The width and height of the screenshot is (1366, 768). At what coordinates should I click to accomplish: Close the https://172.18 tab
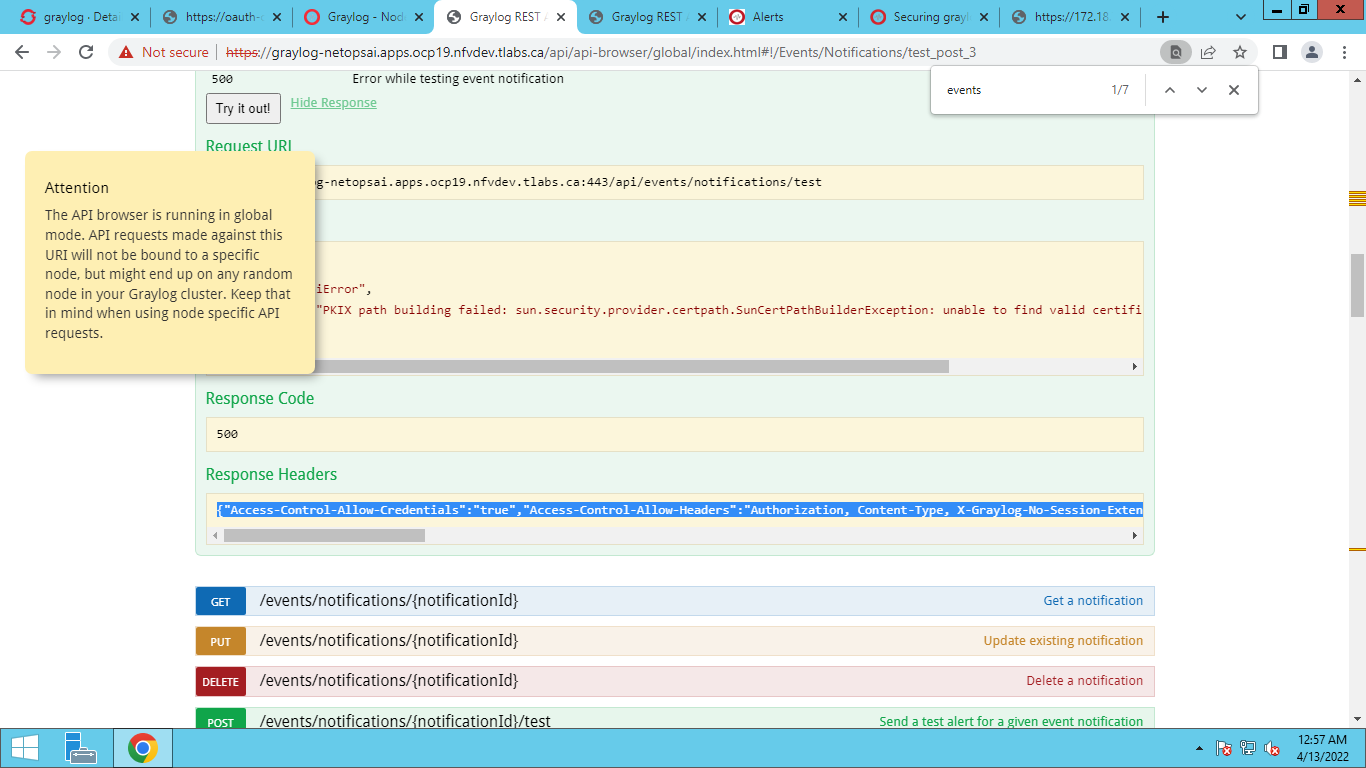pos(1127,17)
